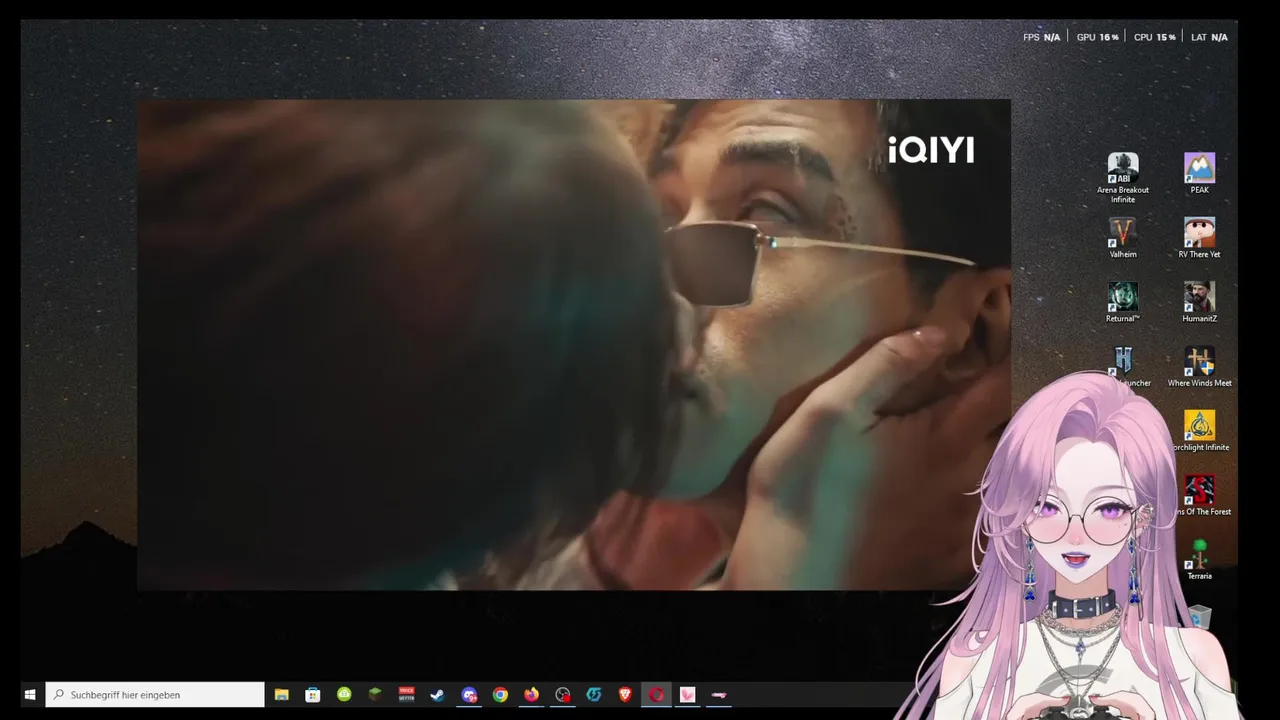Click the iQIYI video playing area
This screenshot has width=1280, height=720.
573,344
